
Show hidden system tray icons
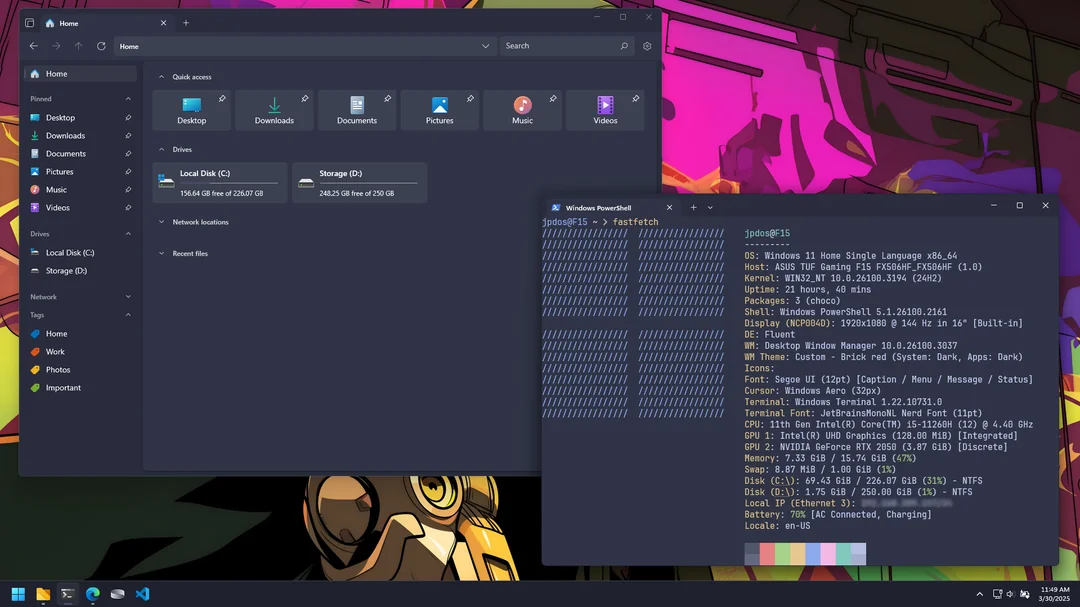click(x=979, y=594)
